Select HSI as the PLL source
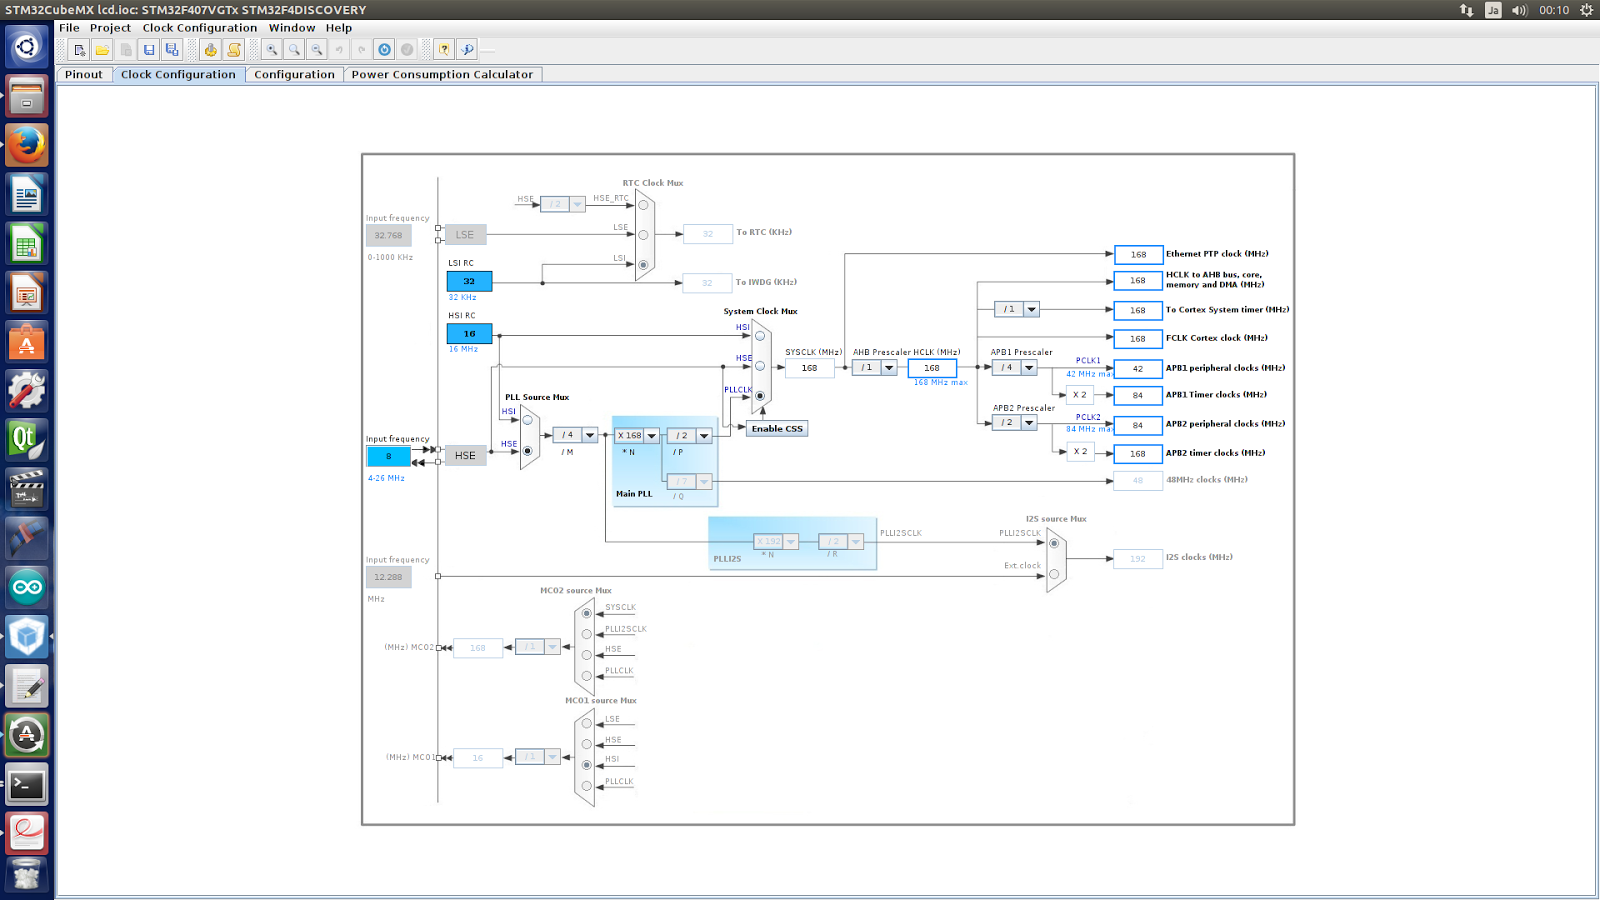This screenshot has height=900, width=1600. click(528, 420)
